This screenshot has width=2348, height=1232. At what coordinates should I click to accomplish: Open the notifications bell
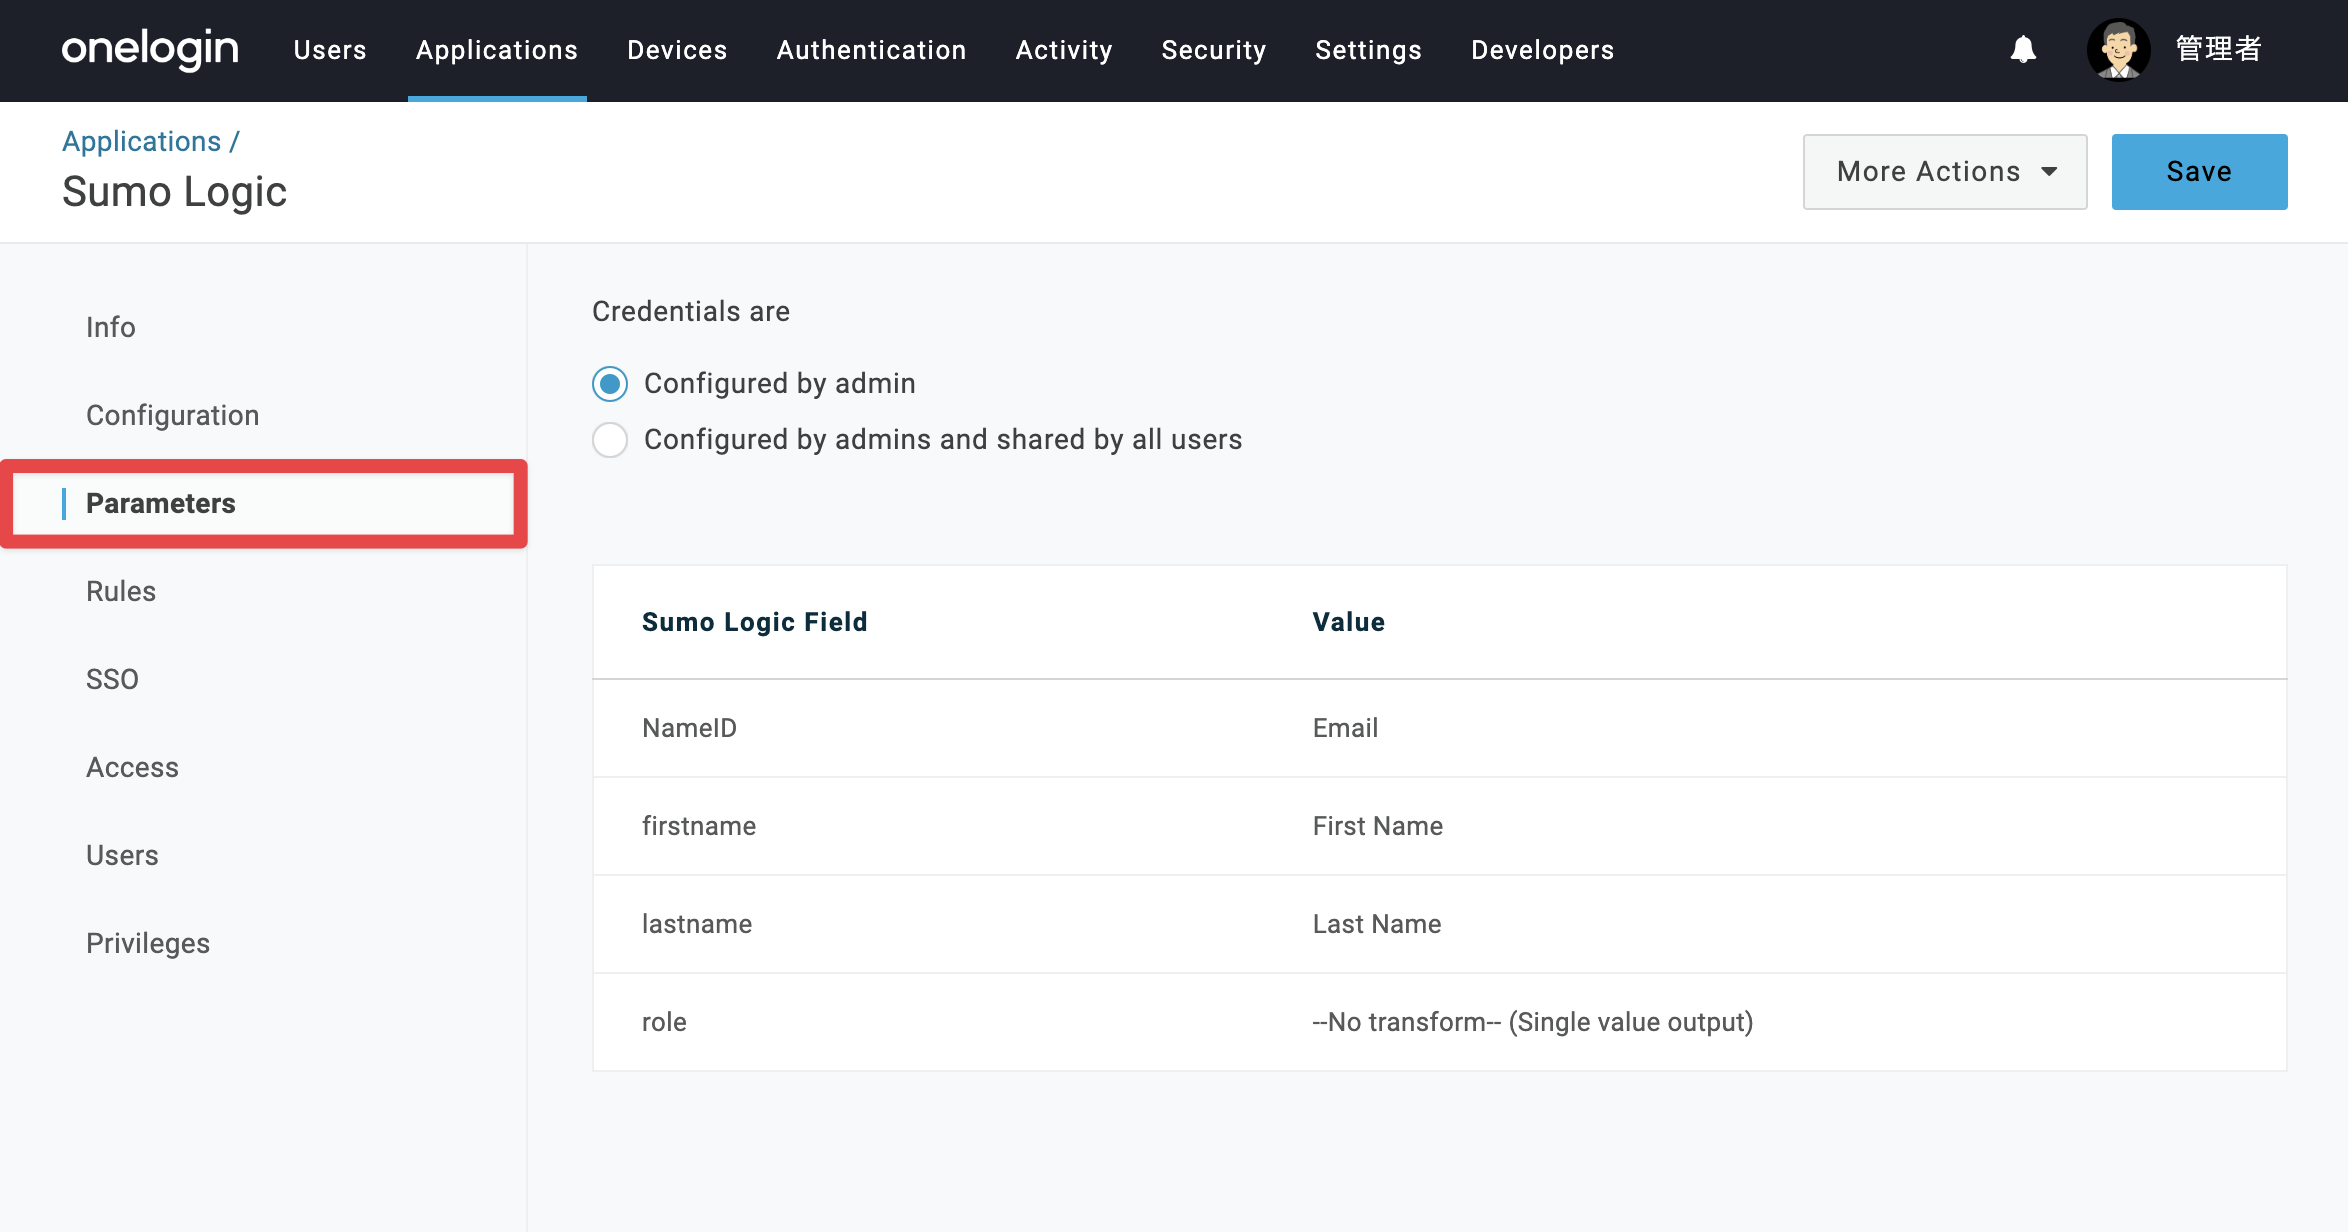[x=2023, y=49]
